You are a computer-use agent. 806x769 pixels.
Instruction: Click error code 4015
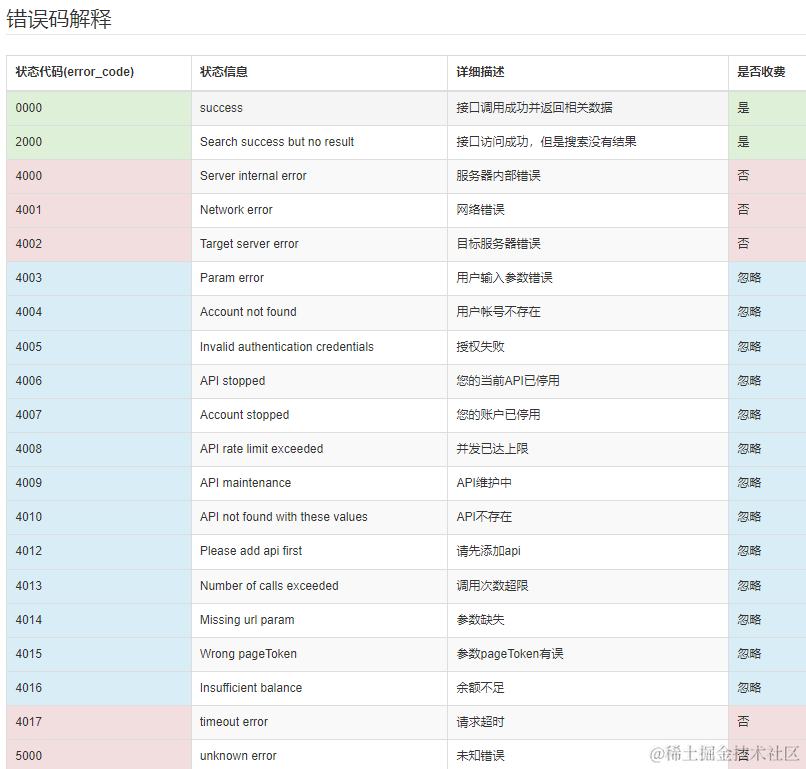point(29,653)
